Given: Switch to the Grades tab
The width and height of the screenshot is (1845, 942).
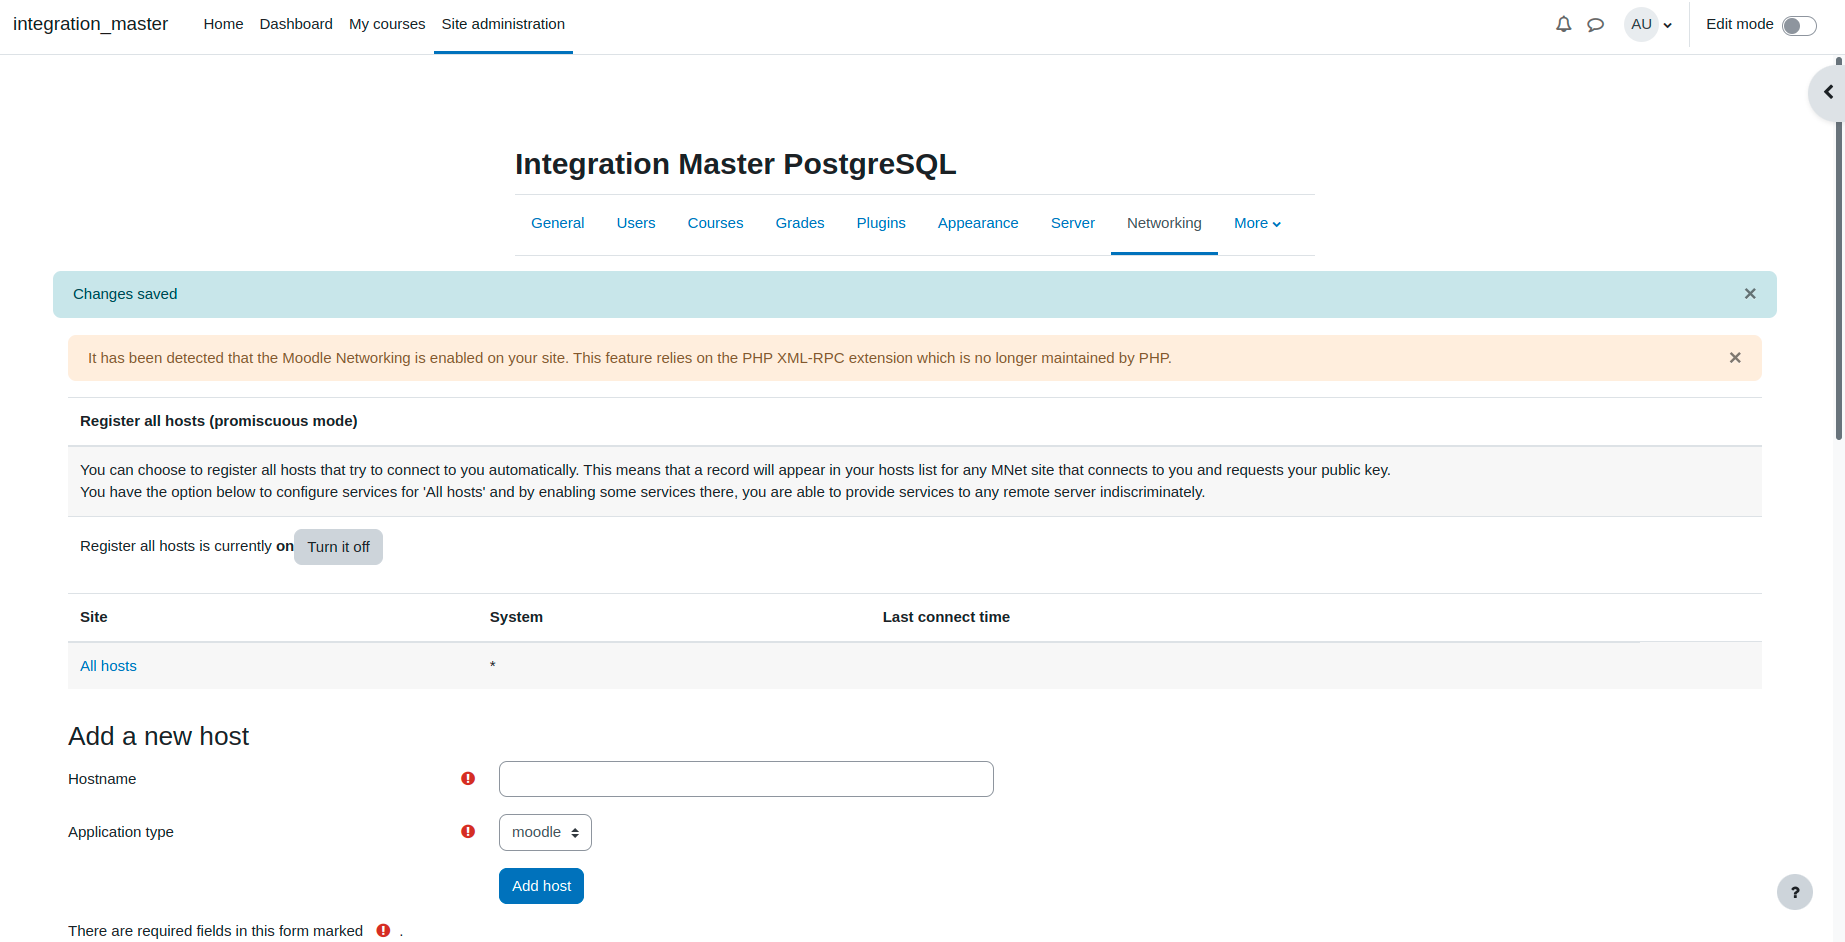Looking at the screenshot, I should tap(800, 224).
